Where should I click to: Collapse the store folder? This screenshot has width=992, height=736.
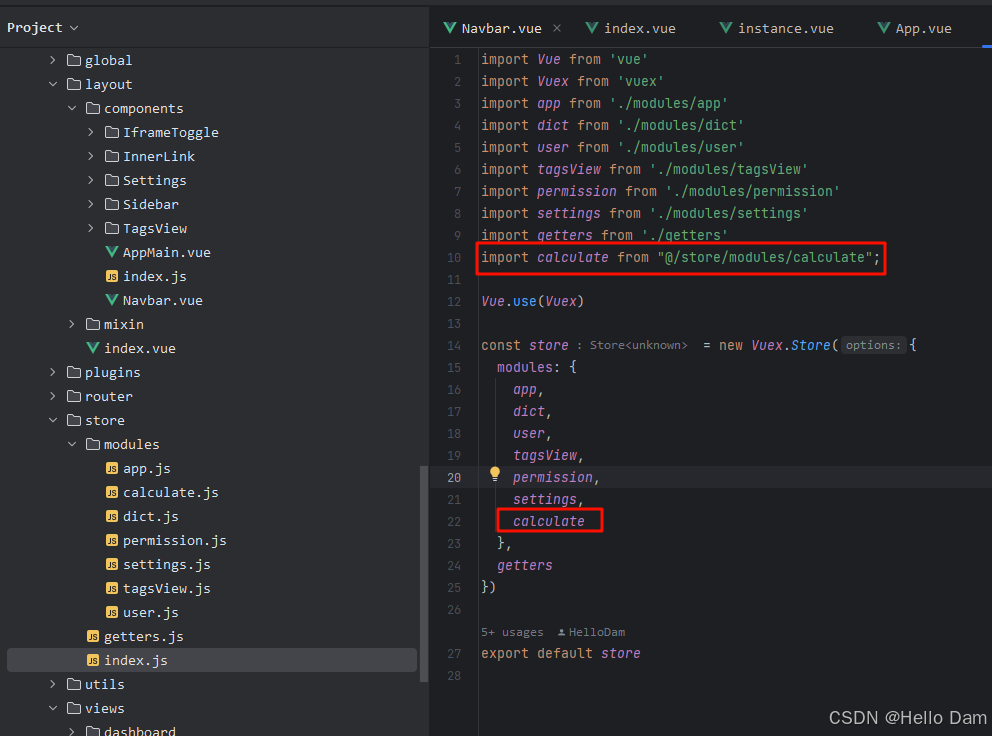tap(53, 420)
